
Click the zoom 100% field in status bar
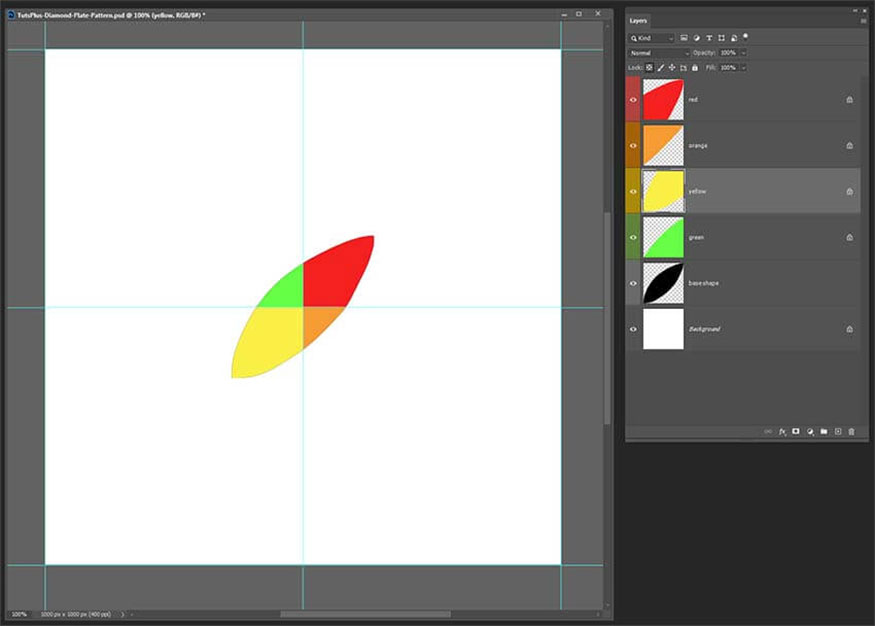pos(20,614)
